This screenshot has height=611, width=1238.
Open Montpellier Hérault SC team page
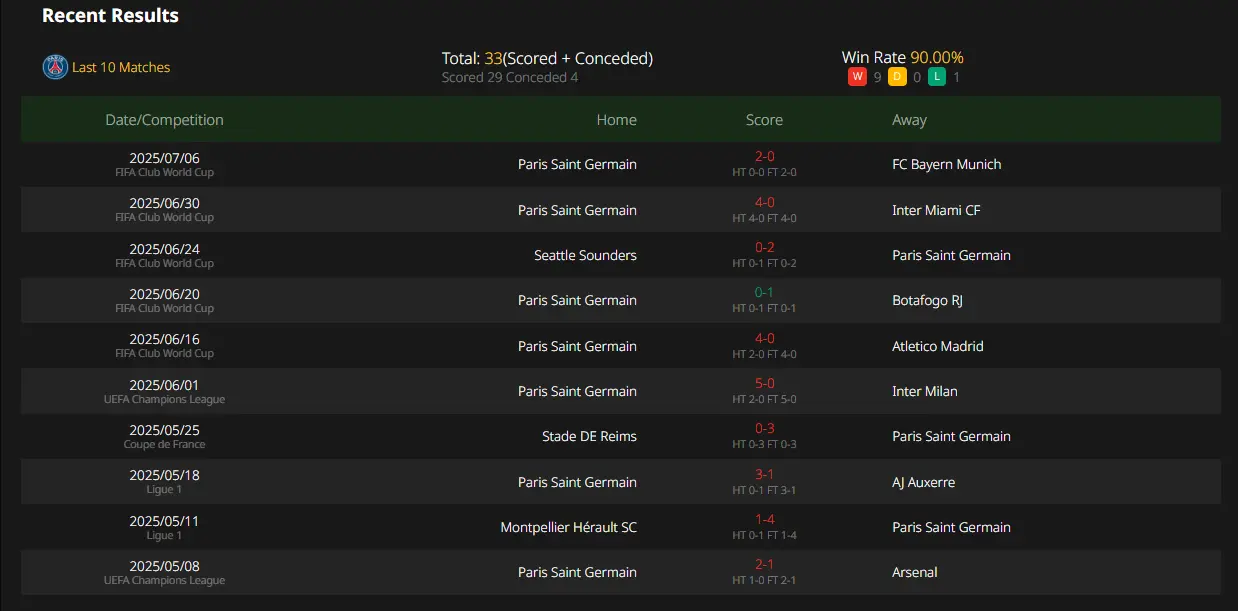click(568, 527)
